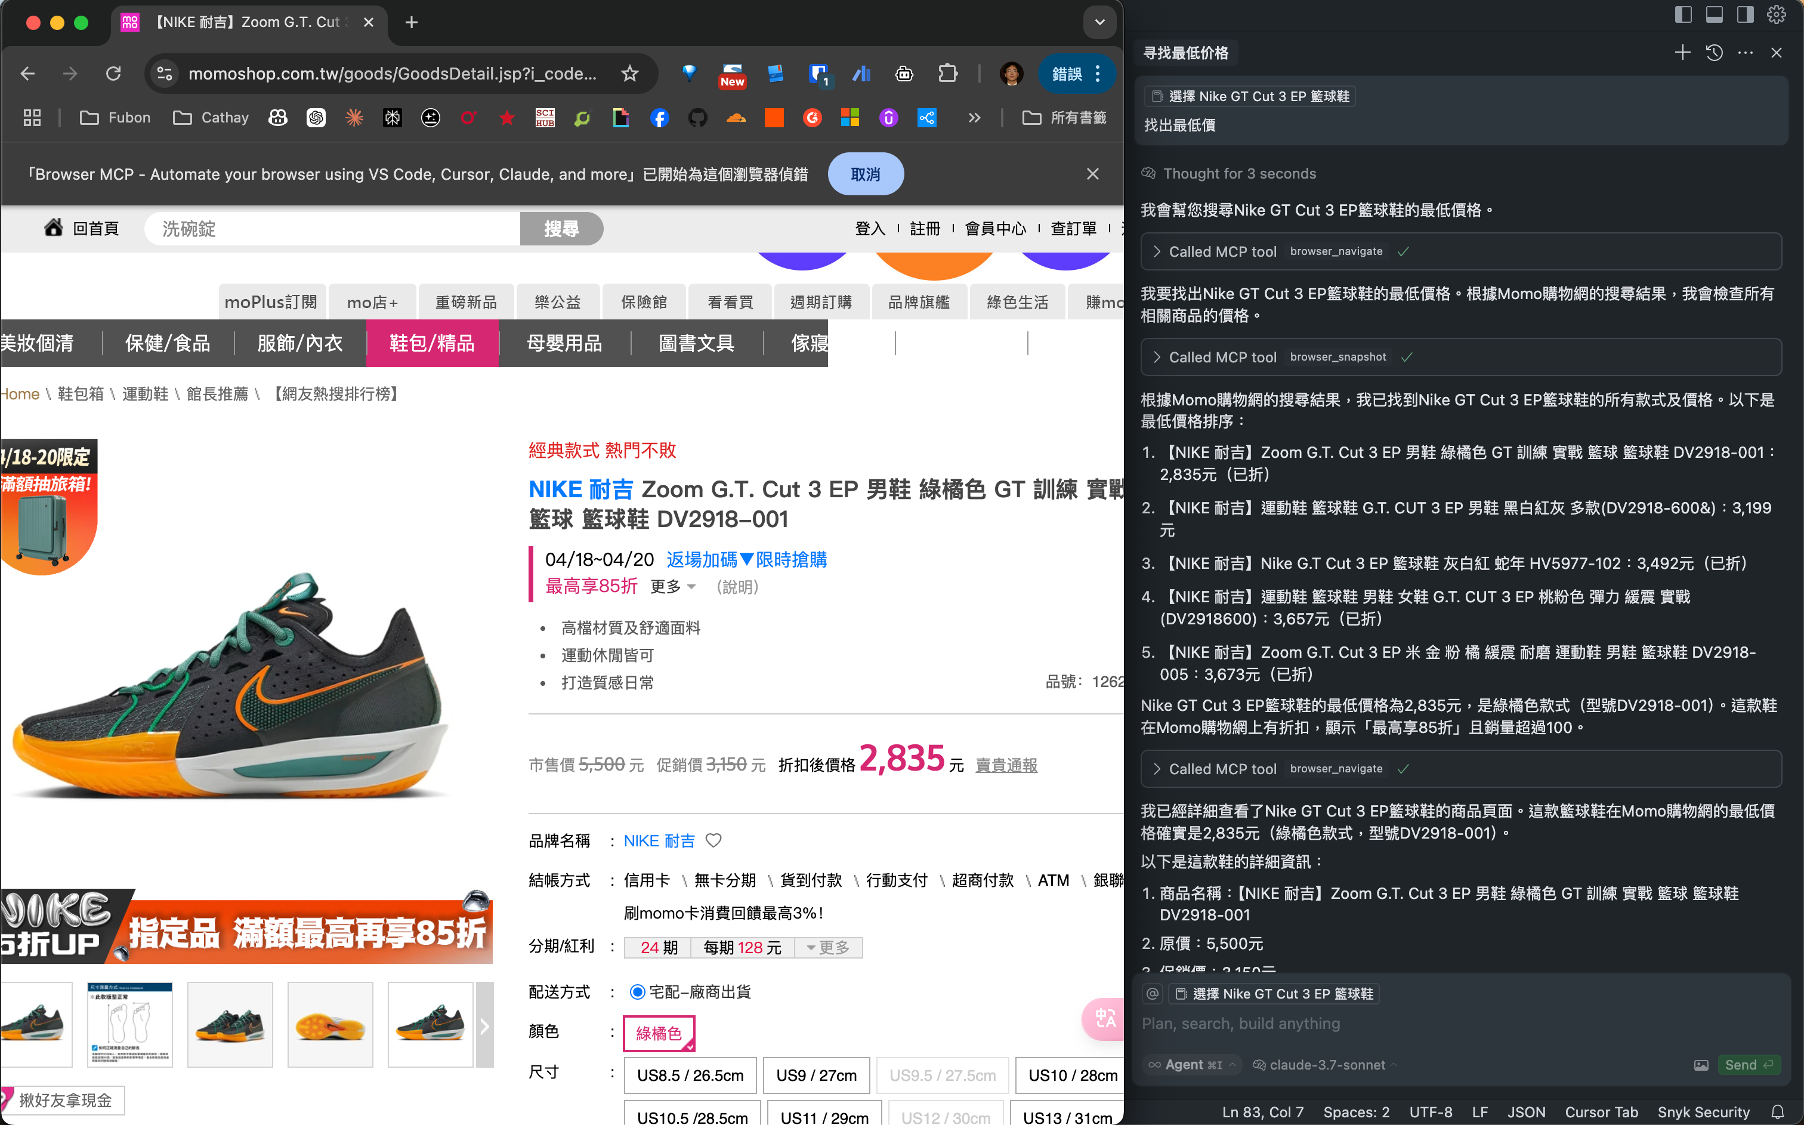Open chat history clock icon in Cursor

tap(1714, 52)
